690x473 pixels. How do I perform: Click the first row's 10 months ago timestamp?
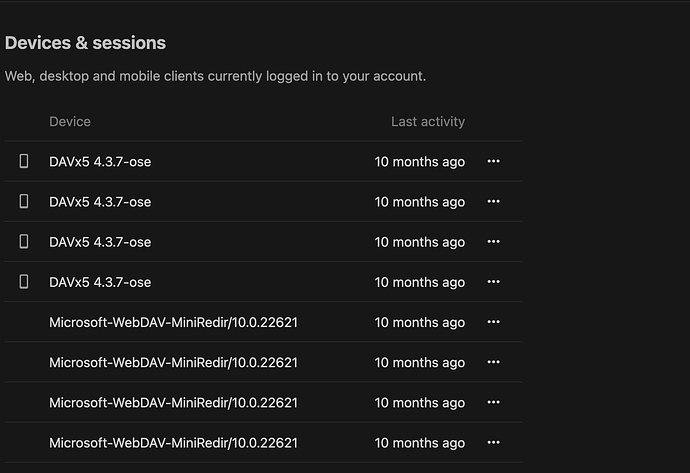tap(419, 161)
